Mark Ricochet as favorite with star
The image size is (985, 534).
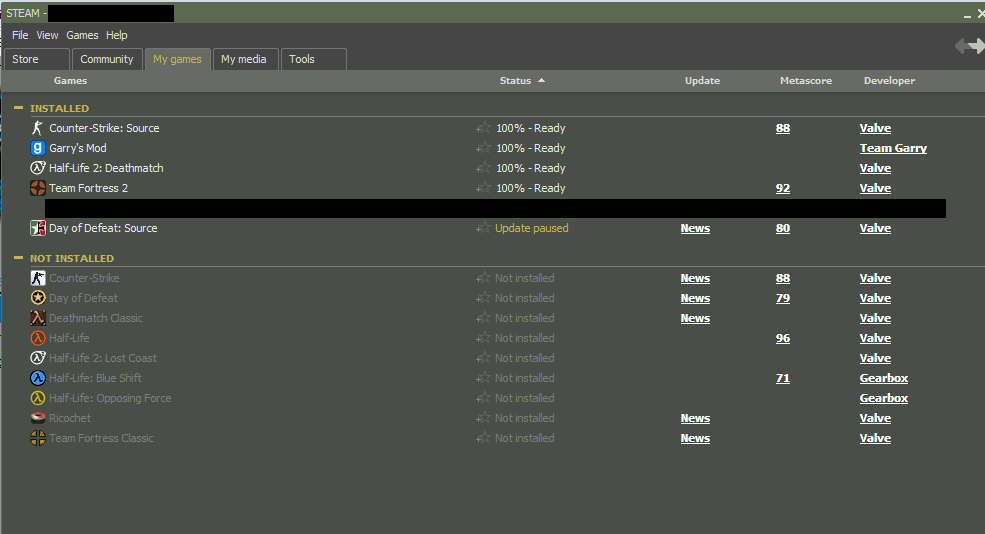click(x=483, y=418)
